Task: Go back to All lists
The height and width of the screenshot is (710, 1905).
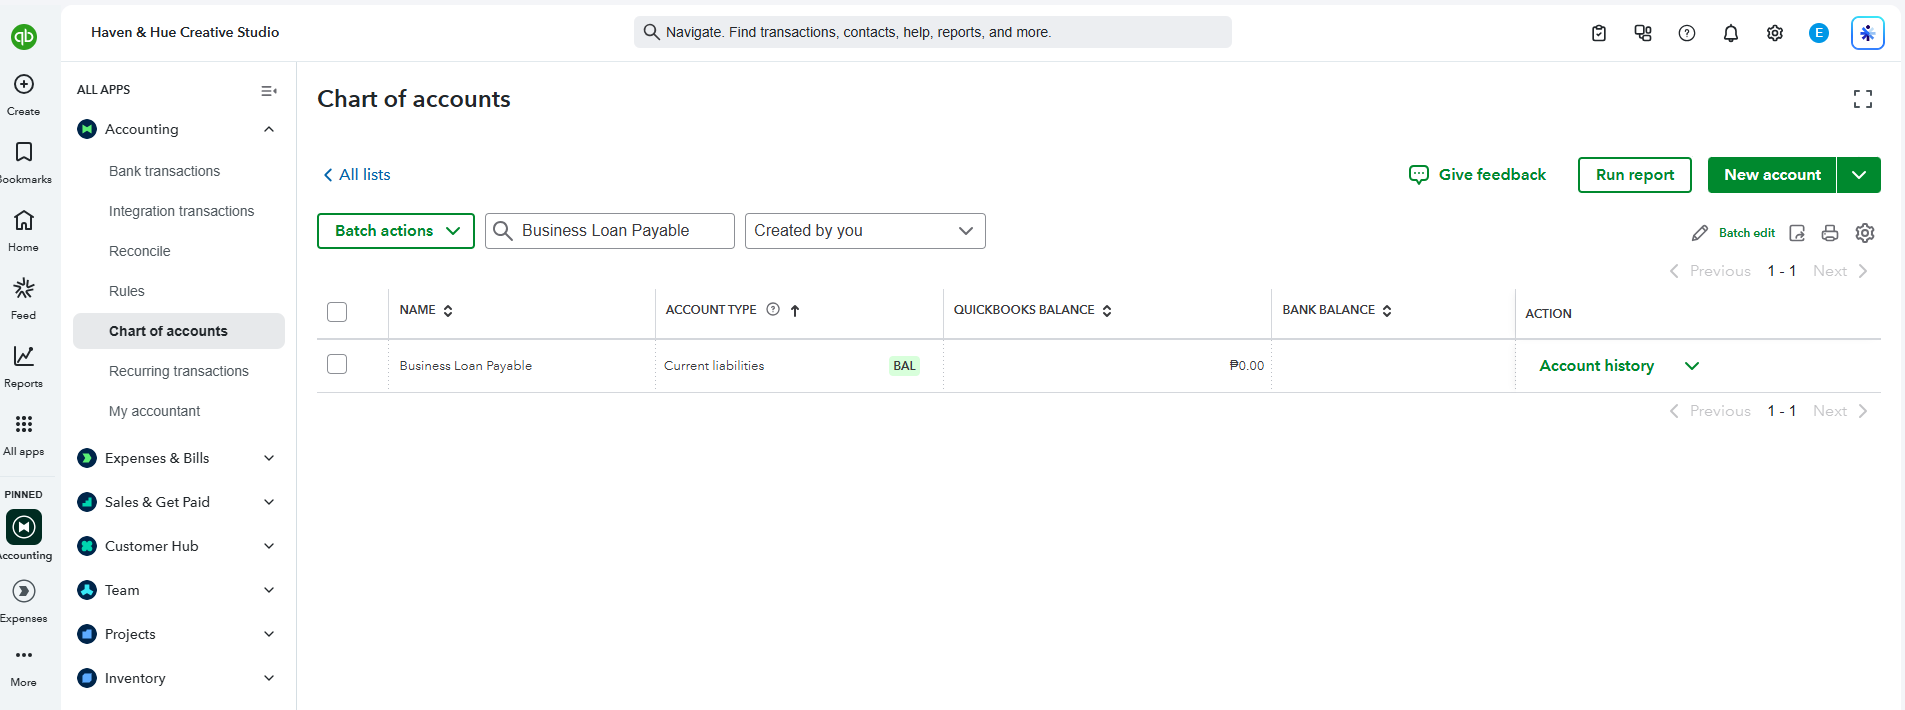Action: tap(356, 175)
